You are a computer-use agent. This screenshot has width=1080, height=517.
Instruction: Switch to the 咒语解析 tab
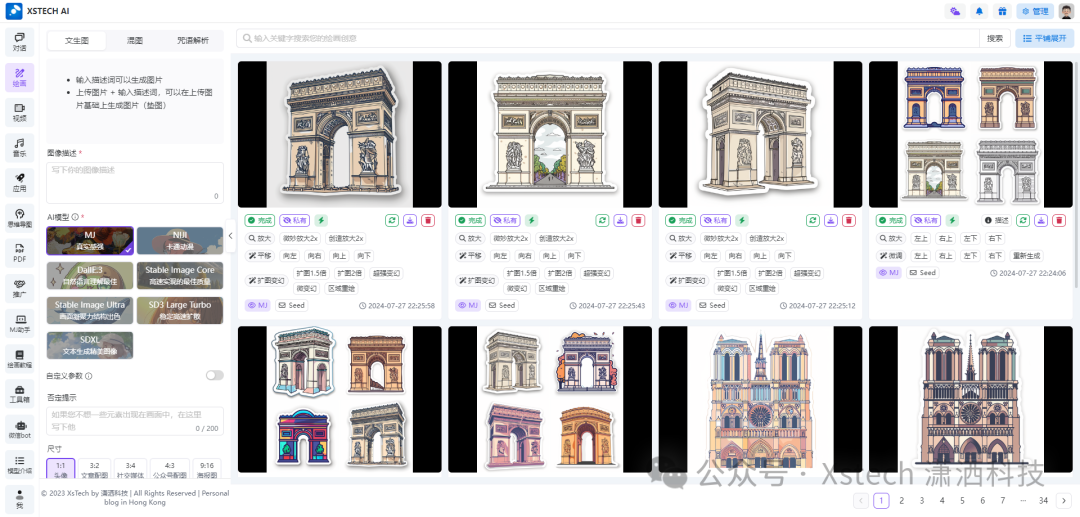point(193,41)
